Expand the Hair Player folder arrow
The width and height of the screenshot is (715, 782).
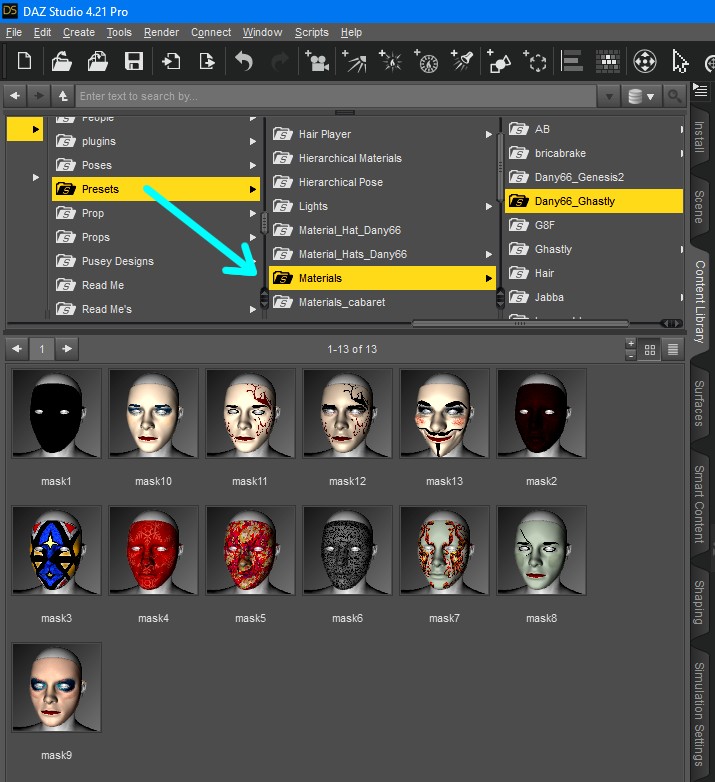tap(489, 135)
